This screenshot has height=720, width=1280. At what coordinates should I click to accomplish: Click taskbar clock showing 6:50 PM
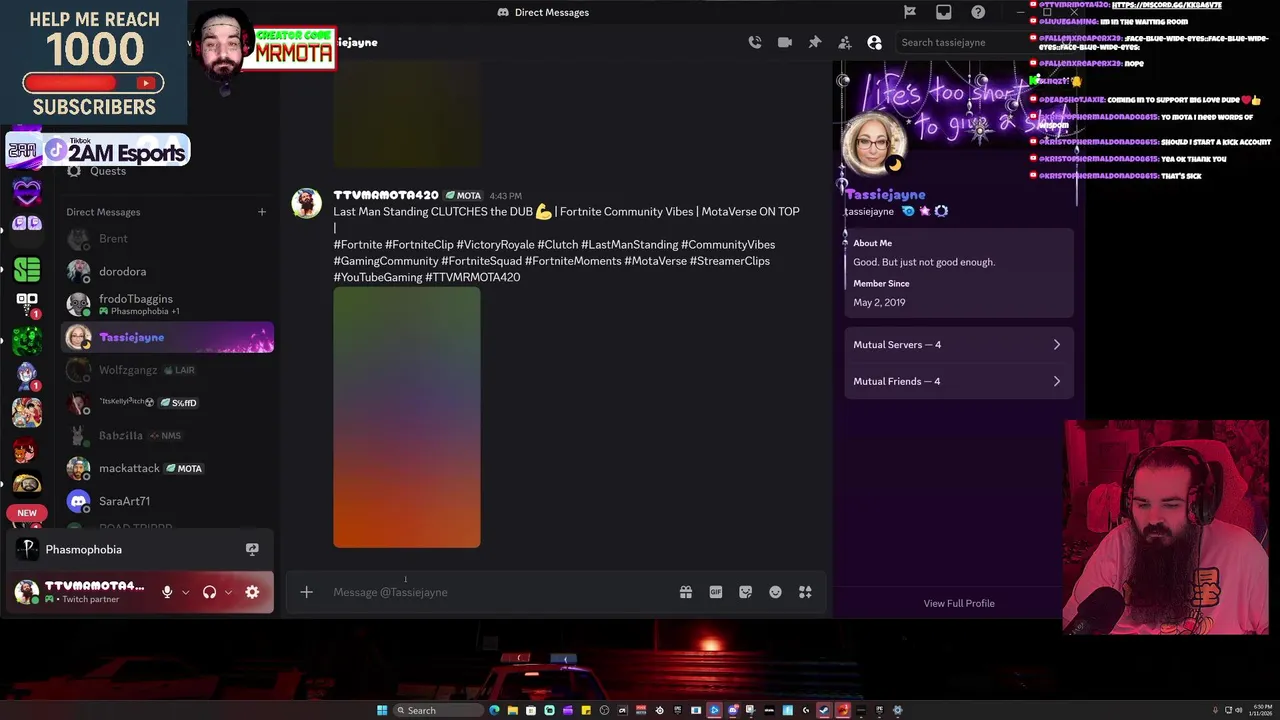click(1260, 711)
